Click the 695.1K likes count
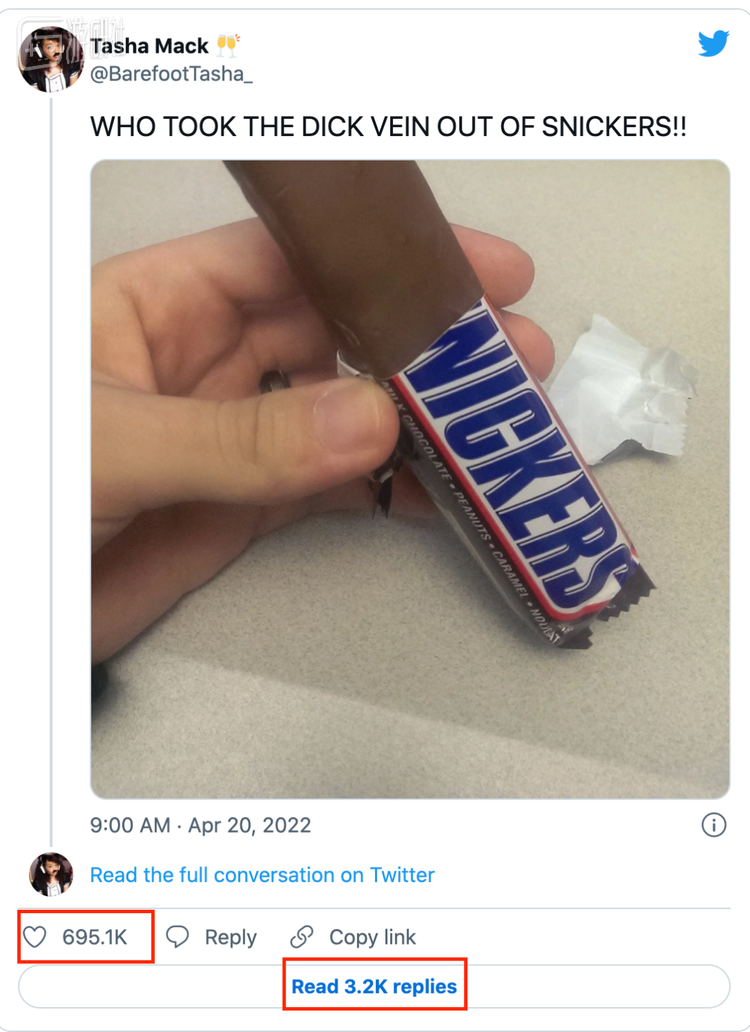 94,937
